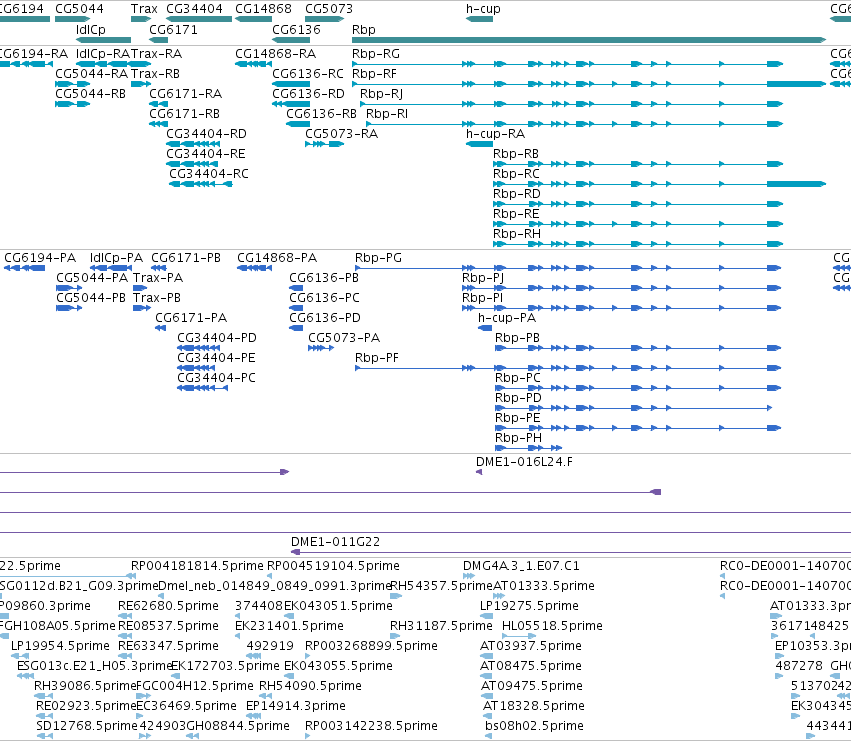Click the h-cup-PA protein label
The image size is (851, 741).
pos(507,318)
